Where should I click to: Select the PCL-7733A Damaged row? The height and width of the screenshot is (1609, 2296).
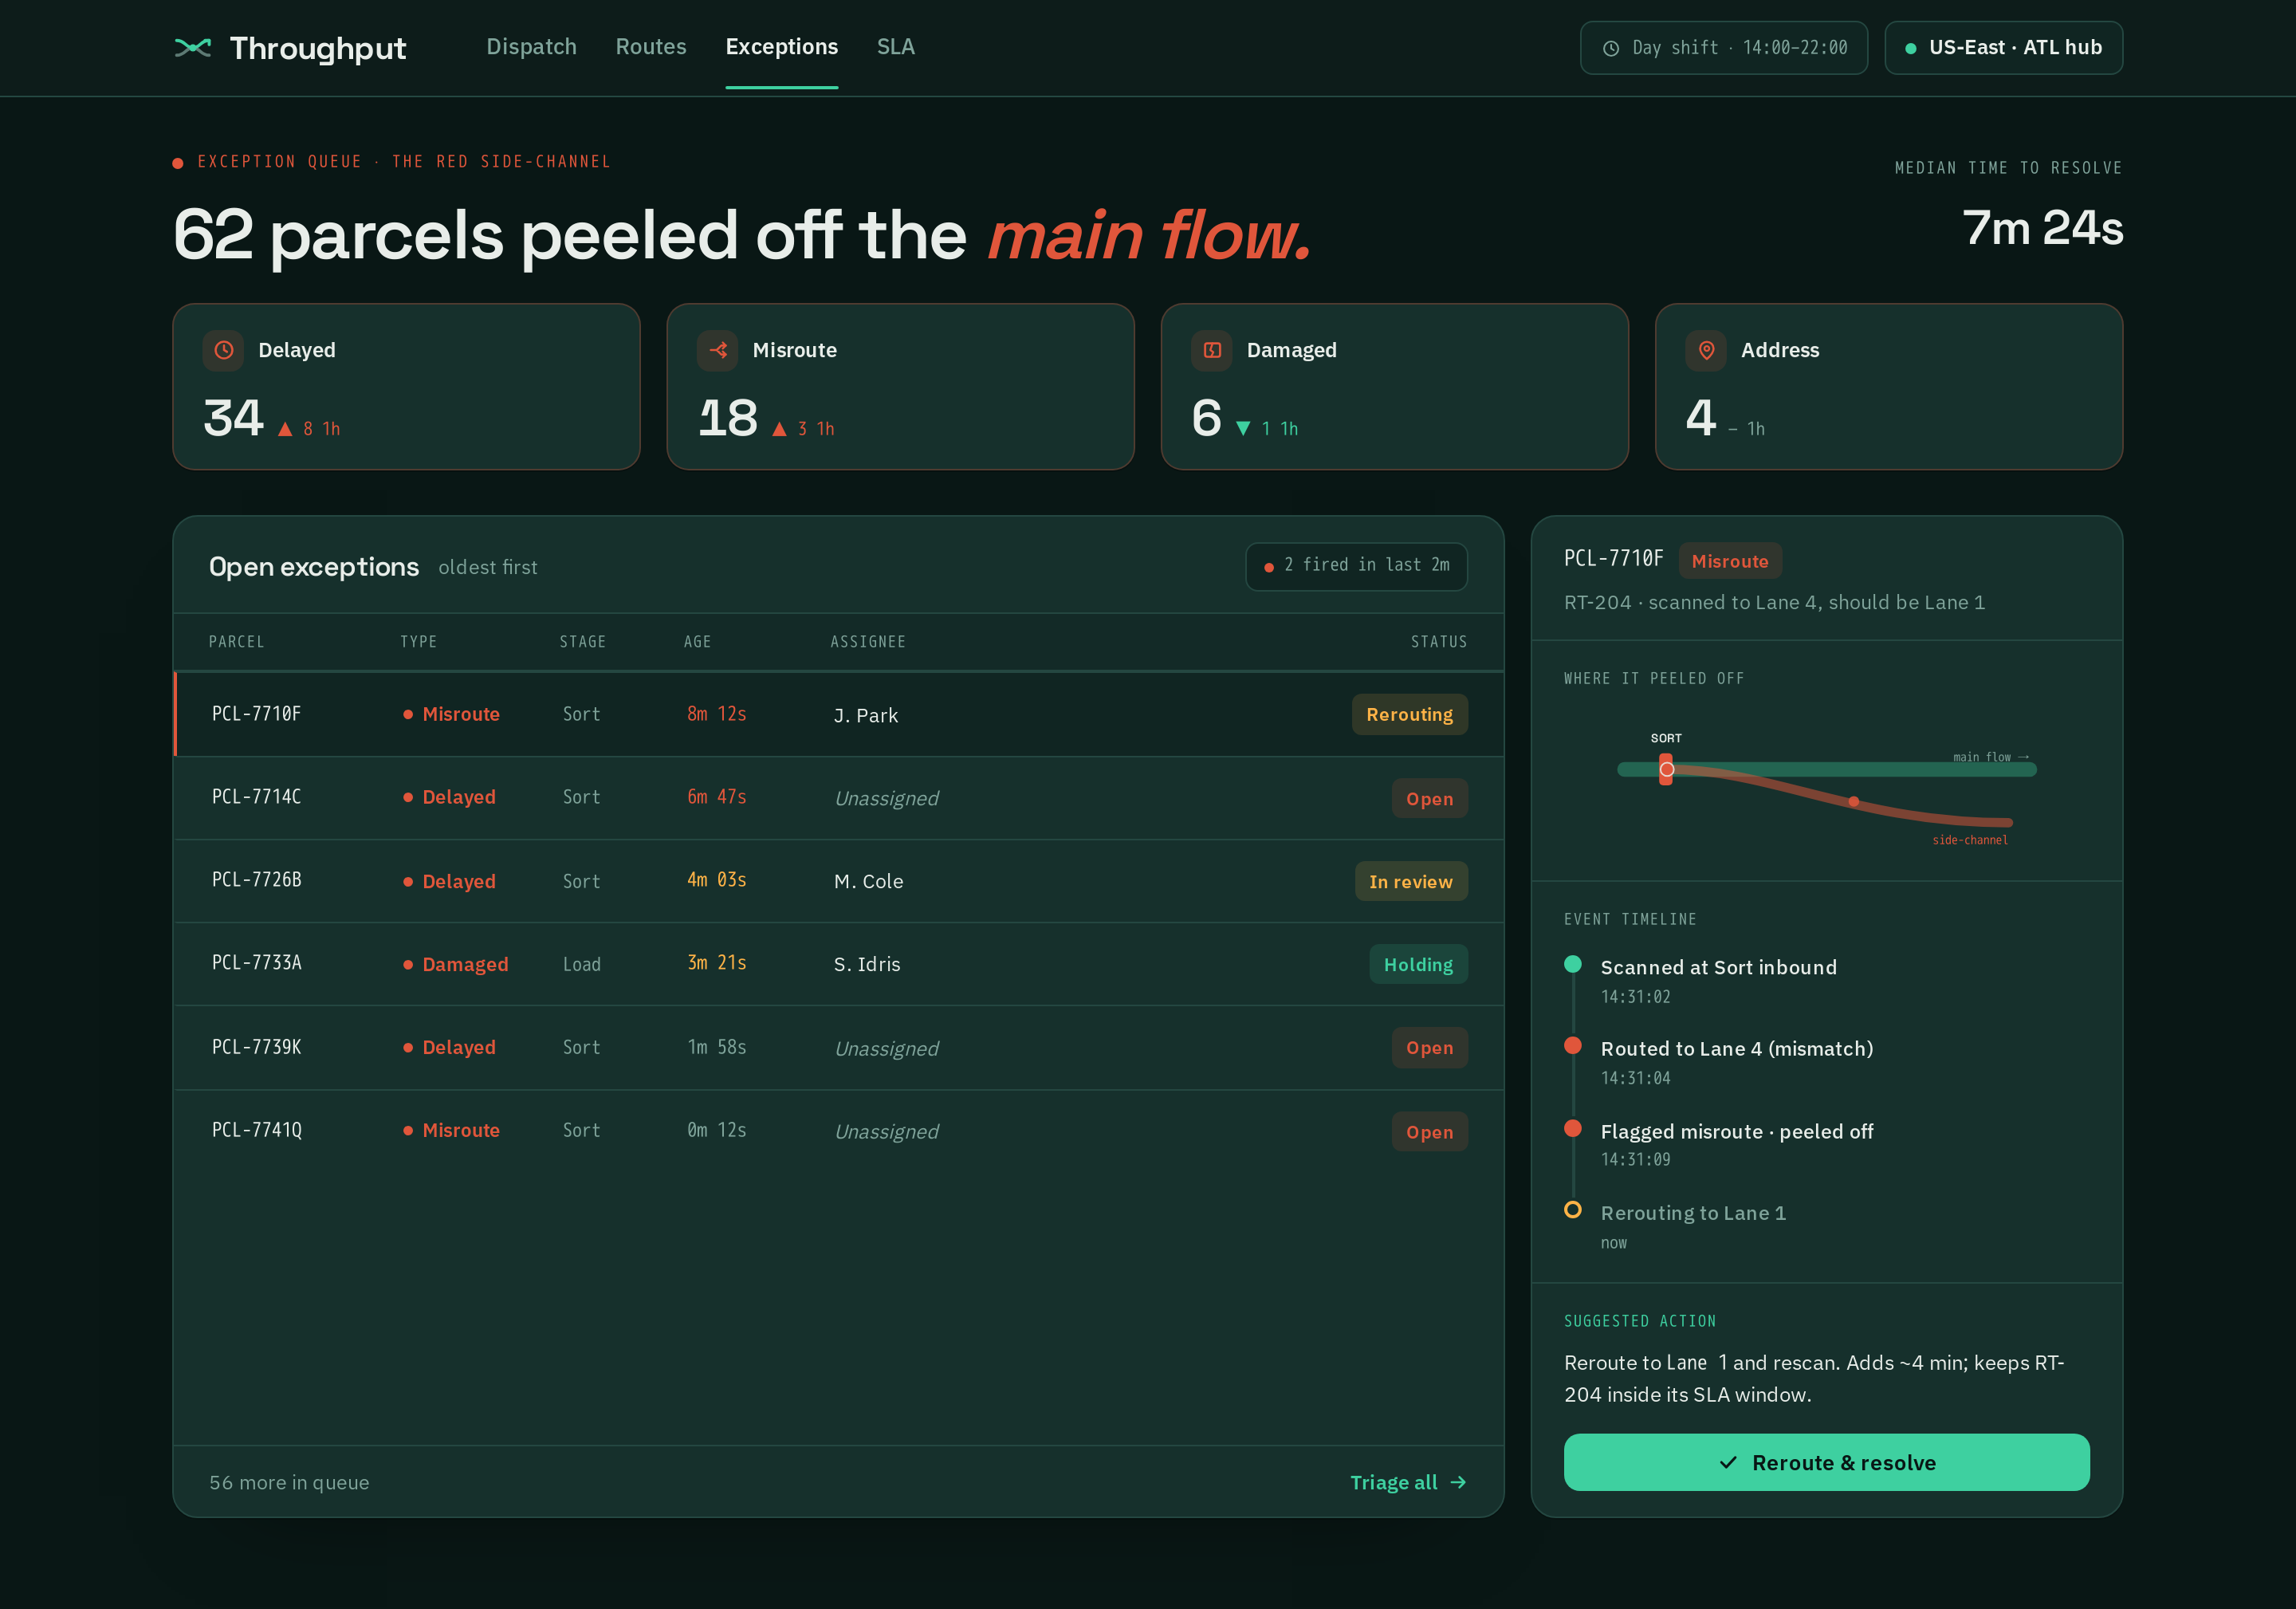838,964
